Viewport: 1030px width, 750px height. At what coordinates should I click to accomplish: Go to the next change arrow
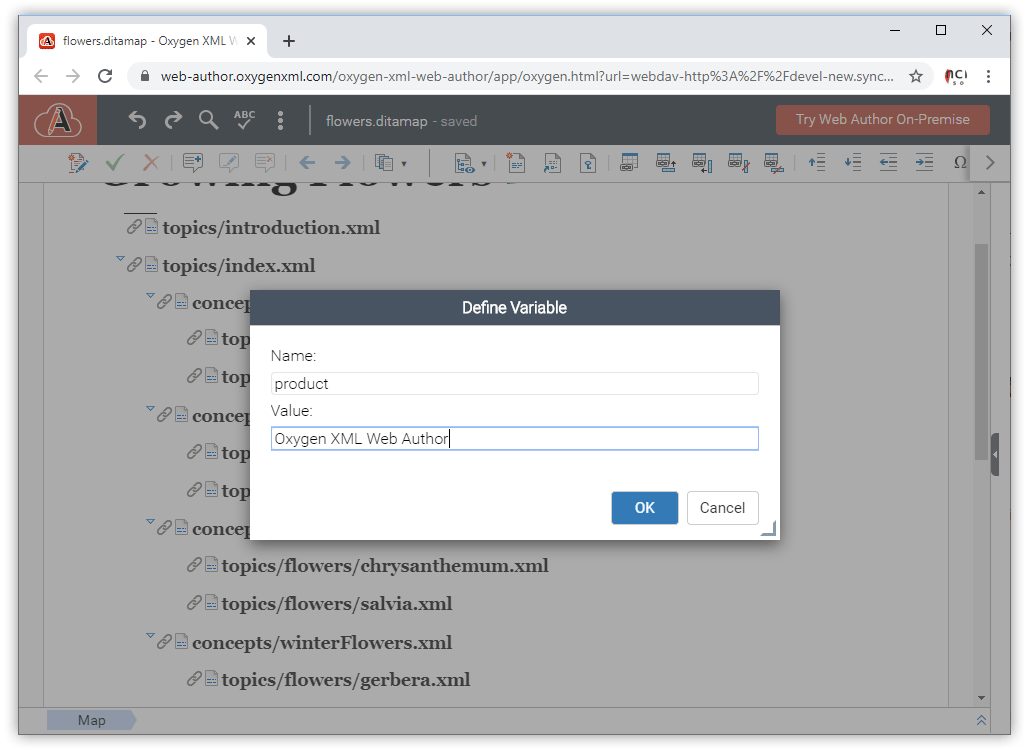pos(343,162)
